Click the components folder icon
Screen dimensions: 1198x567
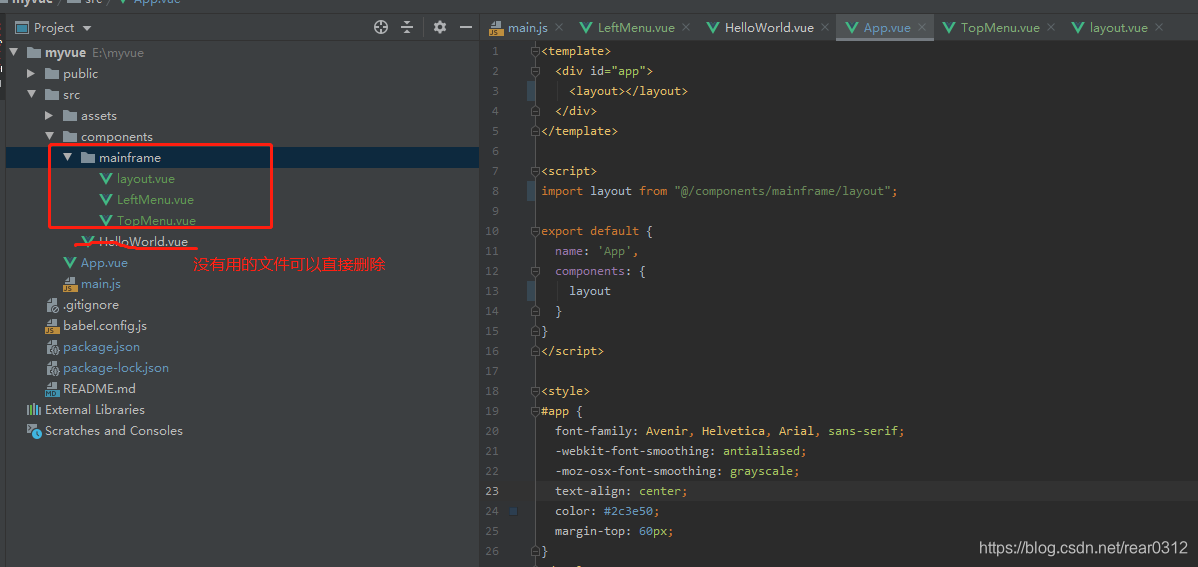point(70,137)
